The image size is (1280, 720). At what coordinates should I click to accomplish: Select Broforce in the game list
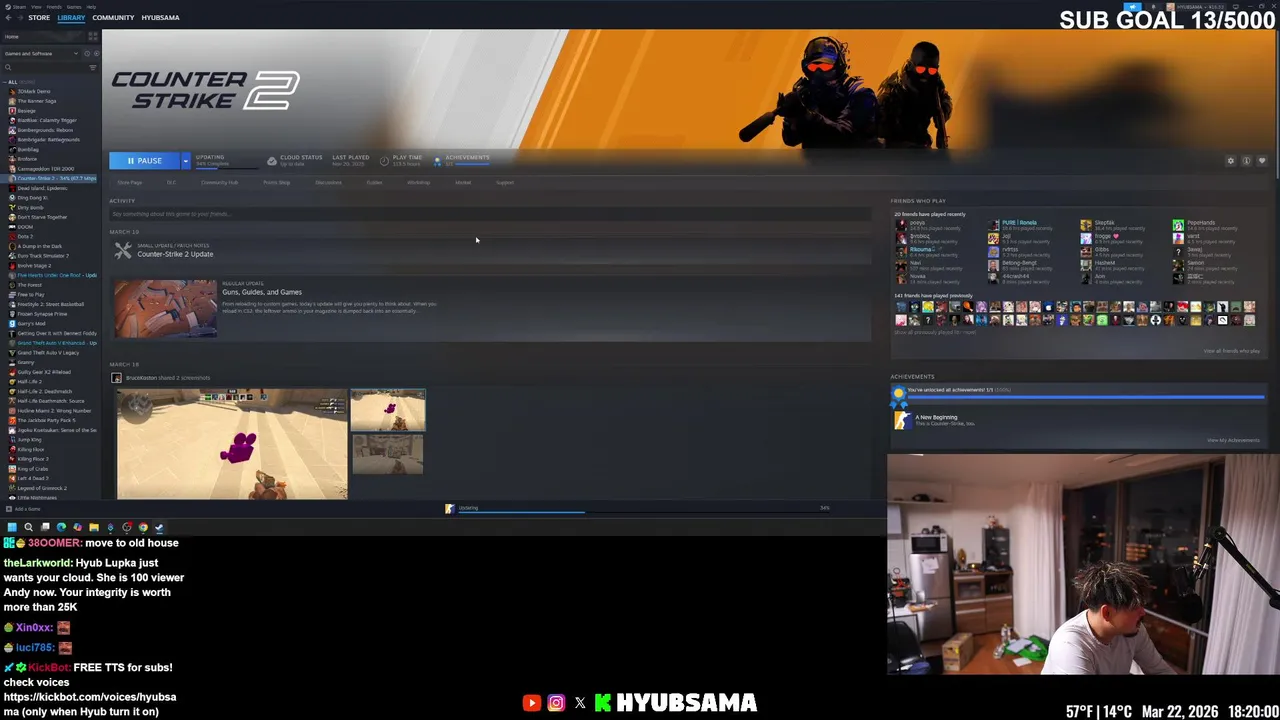27,159
